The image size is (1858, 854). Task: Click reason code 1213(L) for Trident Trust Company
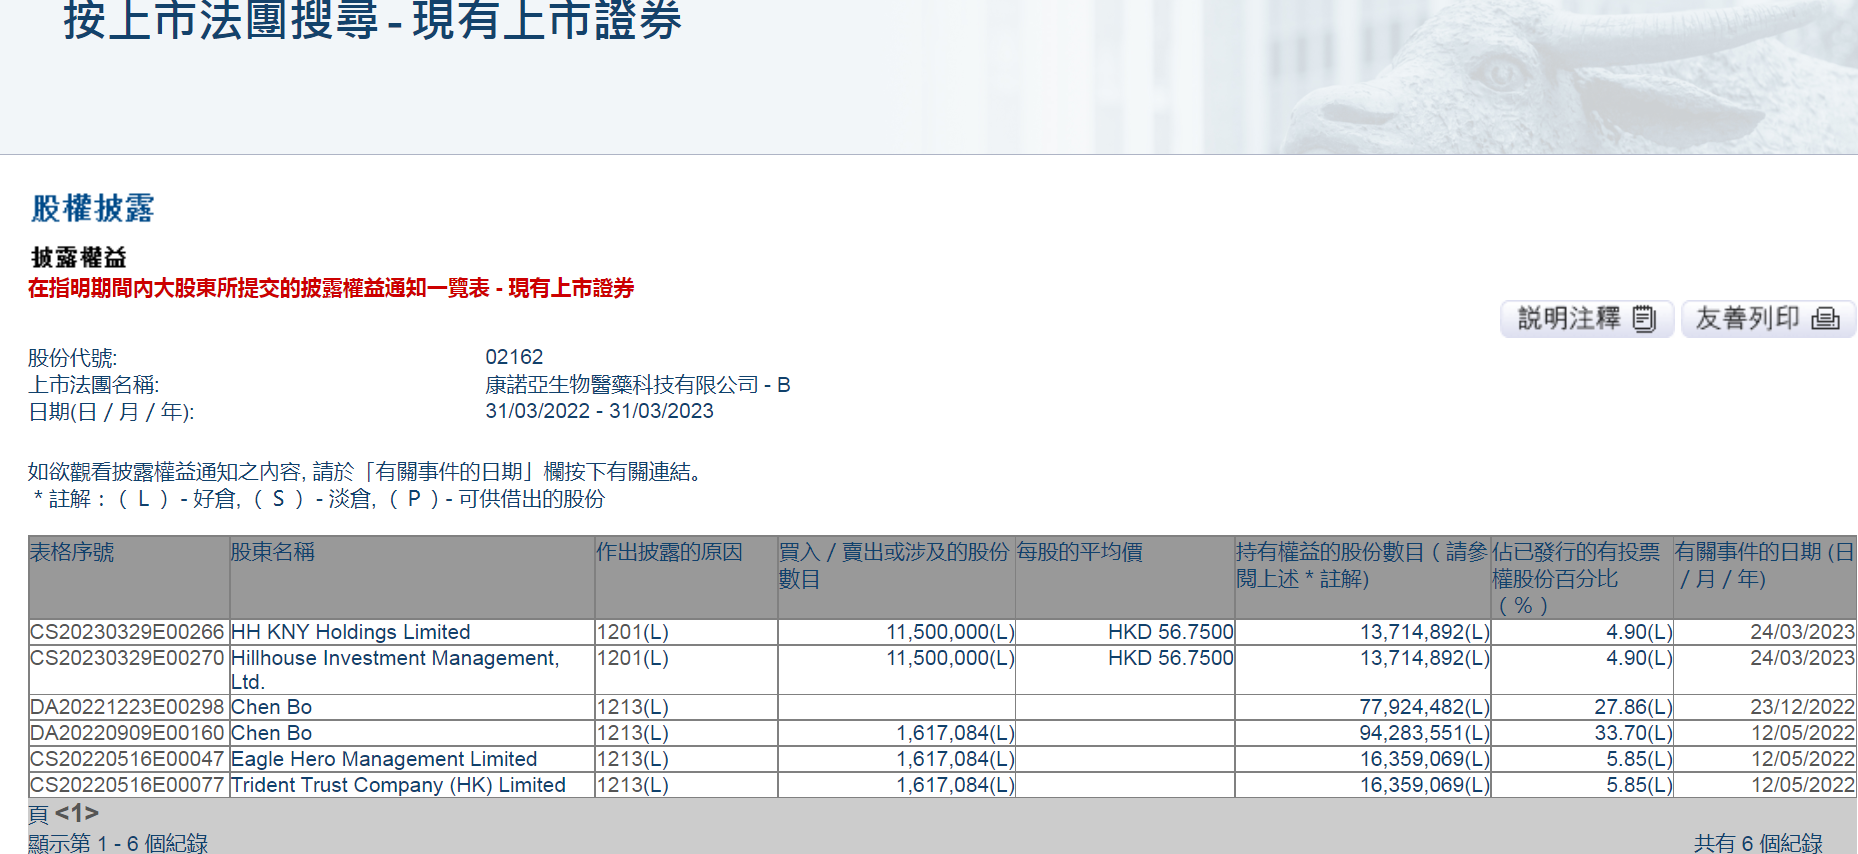coord(632,785)
